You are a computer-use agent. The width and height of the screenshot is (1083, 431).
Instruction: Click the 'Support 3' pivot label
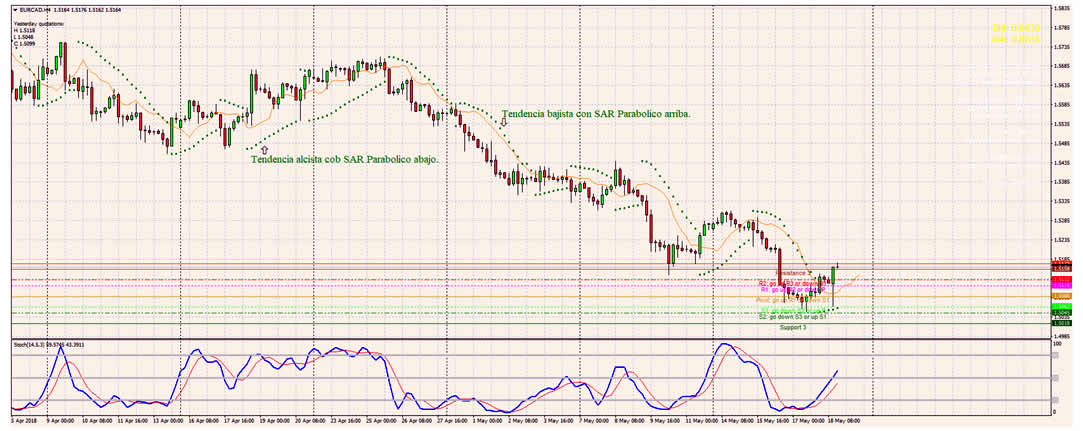[x=793, y=327]
